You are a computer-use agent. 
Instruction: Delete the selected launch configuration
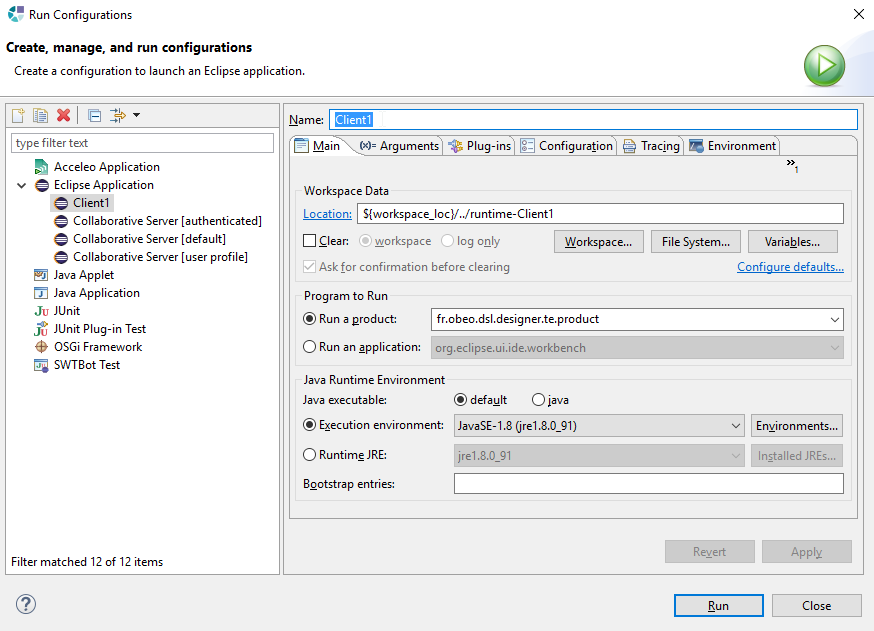(64, 116)
